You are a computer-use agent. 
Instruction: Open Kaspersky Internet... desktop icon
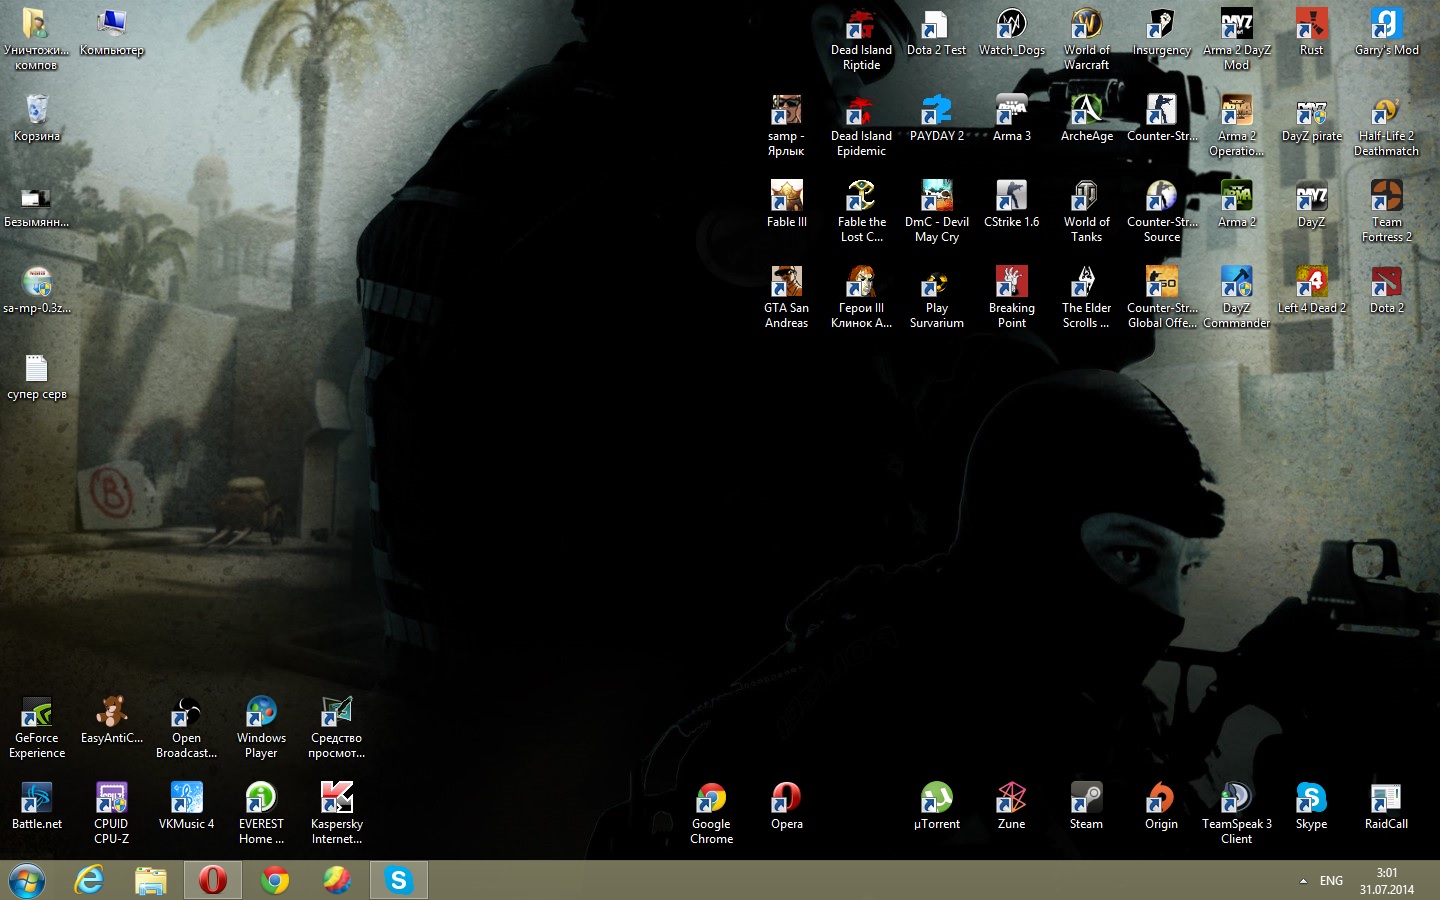336,814
